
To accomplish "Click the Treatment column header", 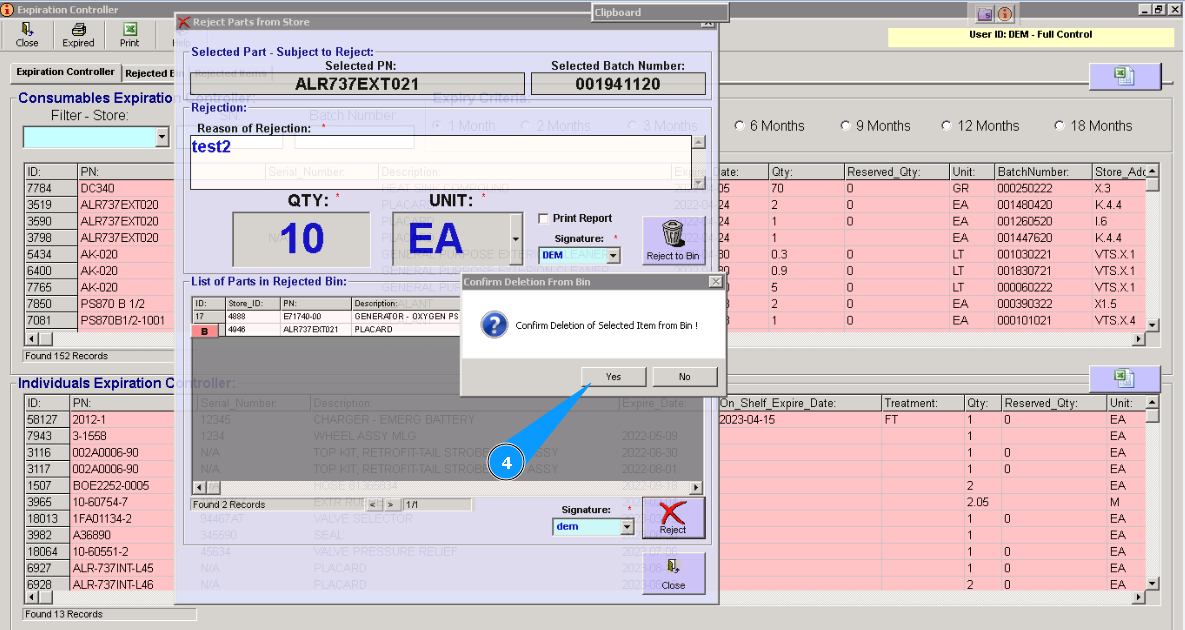I will 923,403.
